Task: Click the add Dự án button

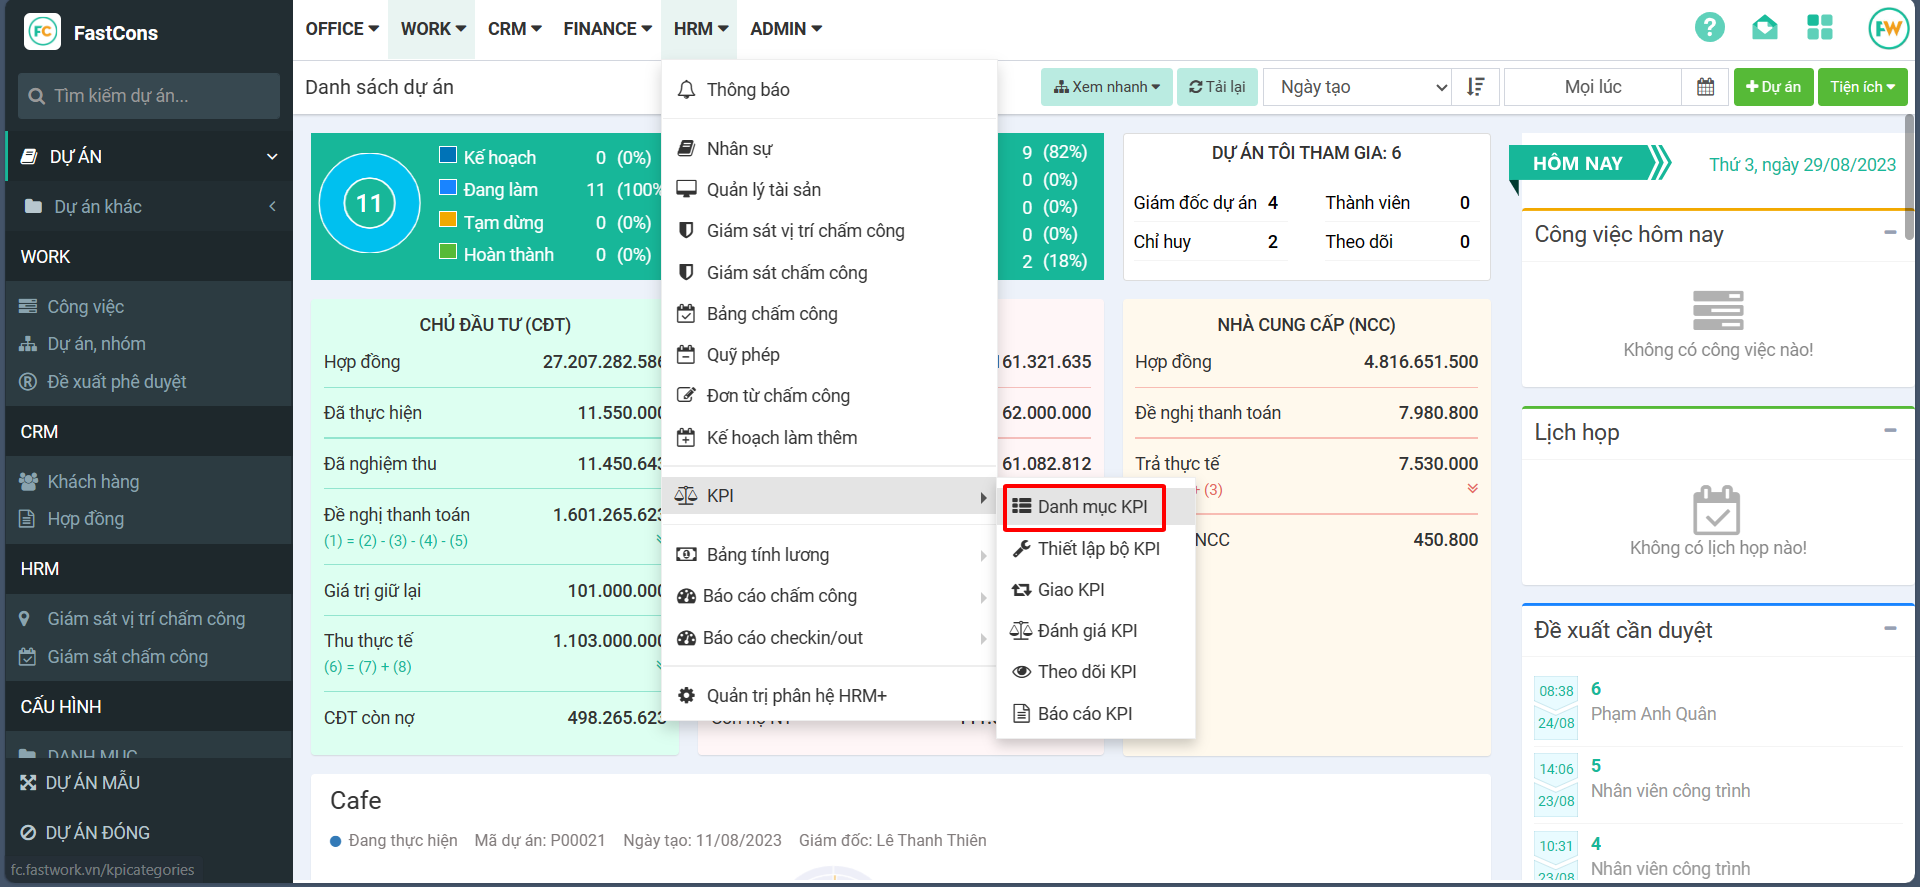Action: tap(1772, 87)
